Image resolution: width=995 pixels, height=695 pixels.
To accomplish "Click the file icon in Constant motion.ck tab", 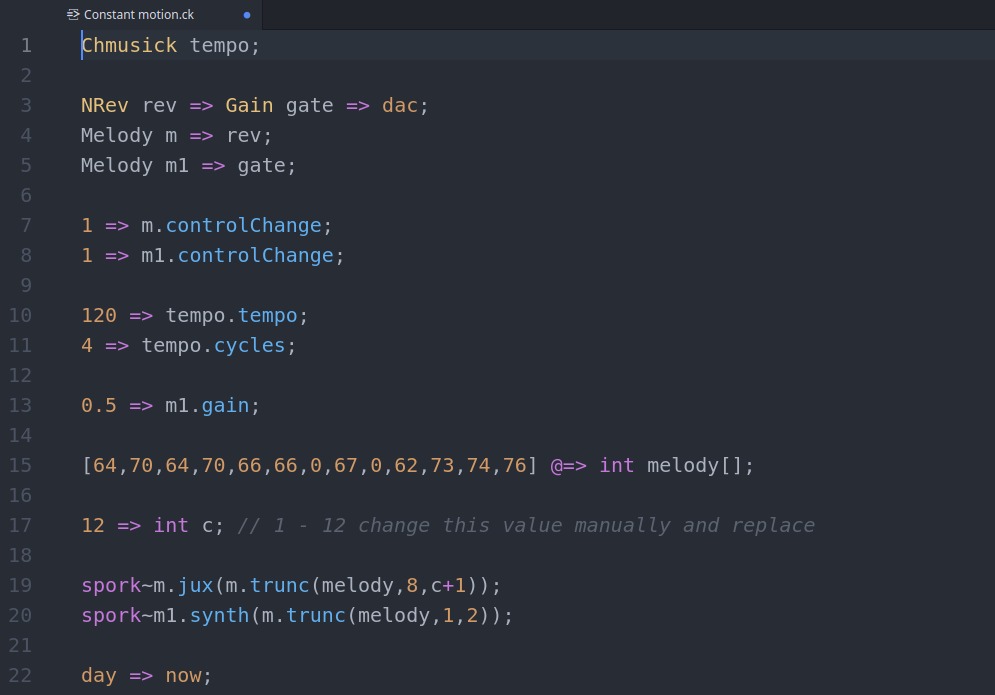I will pos(73,15).
